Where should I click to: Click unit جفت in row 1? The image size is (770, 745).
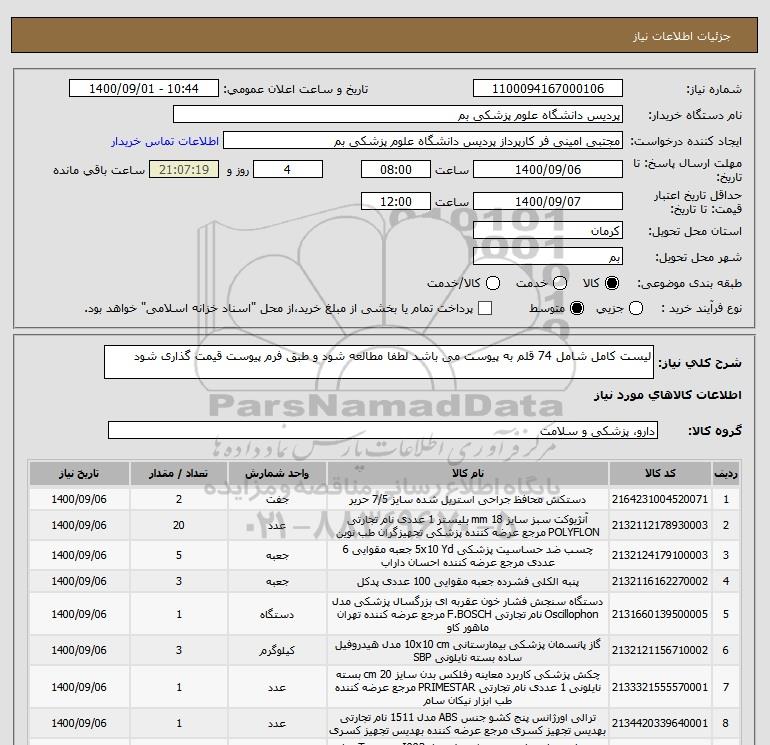[x=277, y=499]
